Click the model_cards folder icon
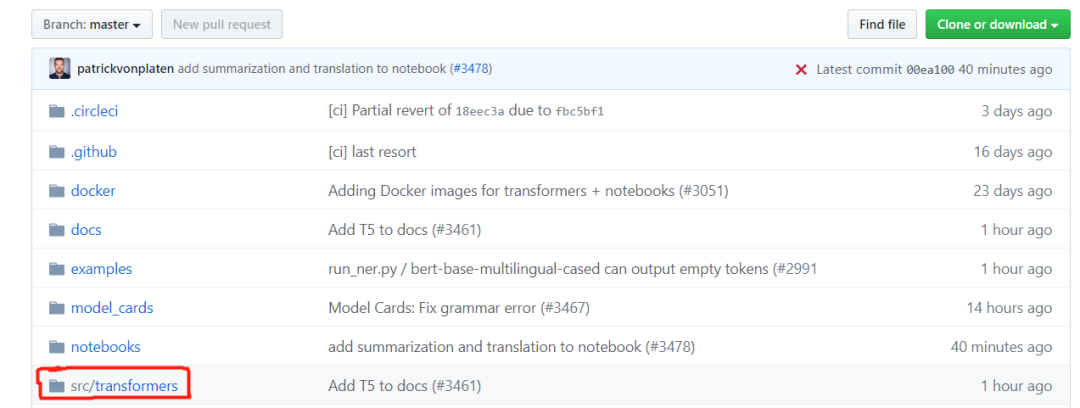 57,307
